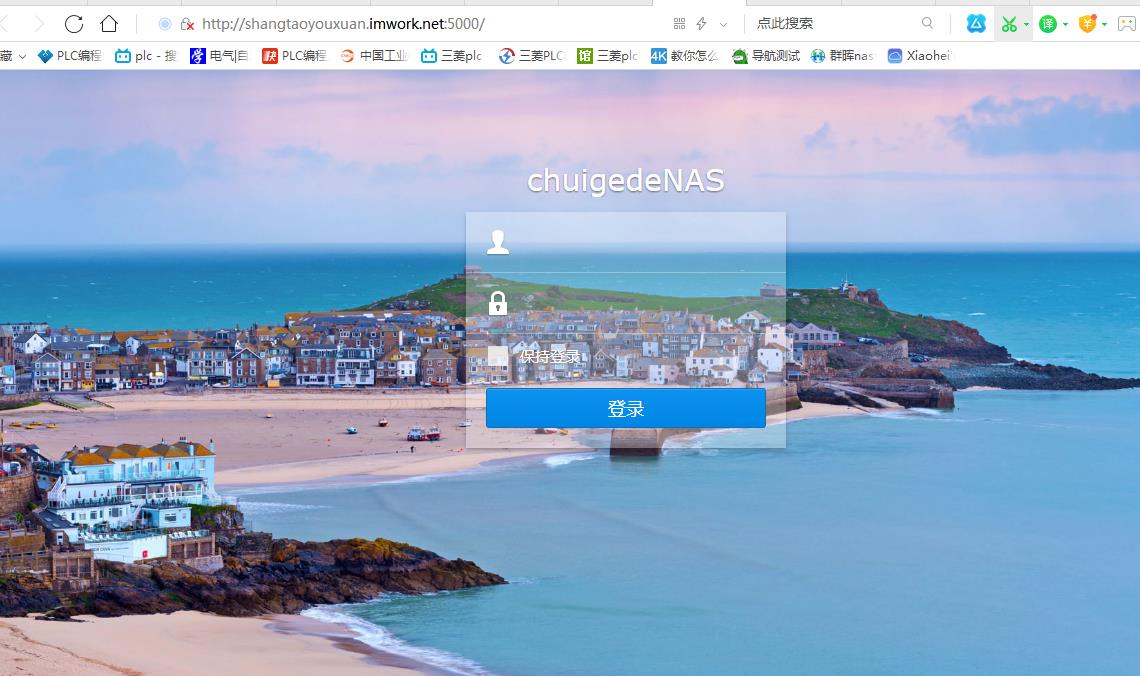The height and width of the screenshot is (676, 1140).
Task: Focus the 点此搜索 search box
Action: (x=836, y=23)
